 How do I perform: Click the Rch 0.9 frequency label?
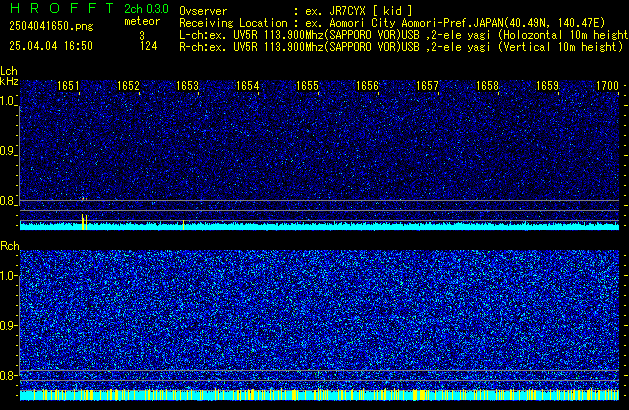click(8, 325)
